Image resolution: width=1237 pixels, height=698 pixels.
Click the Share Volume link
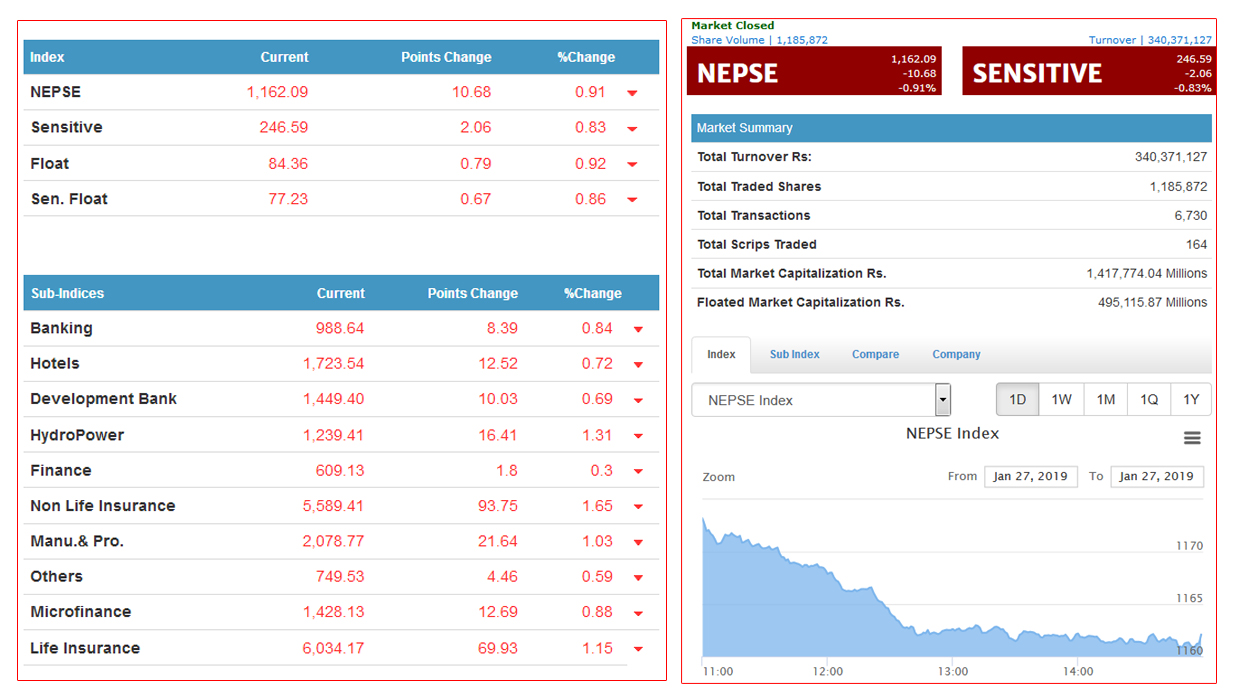(759, 40)
